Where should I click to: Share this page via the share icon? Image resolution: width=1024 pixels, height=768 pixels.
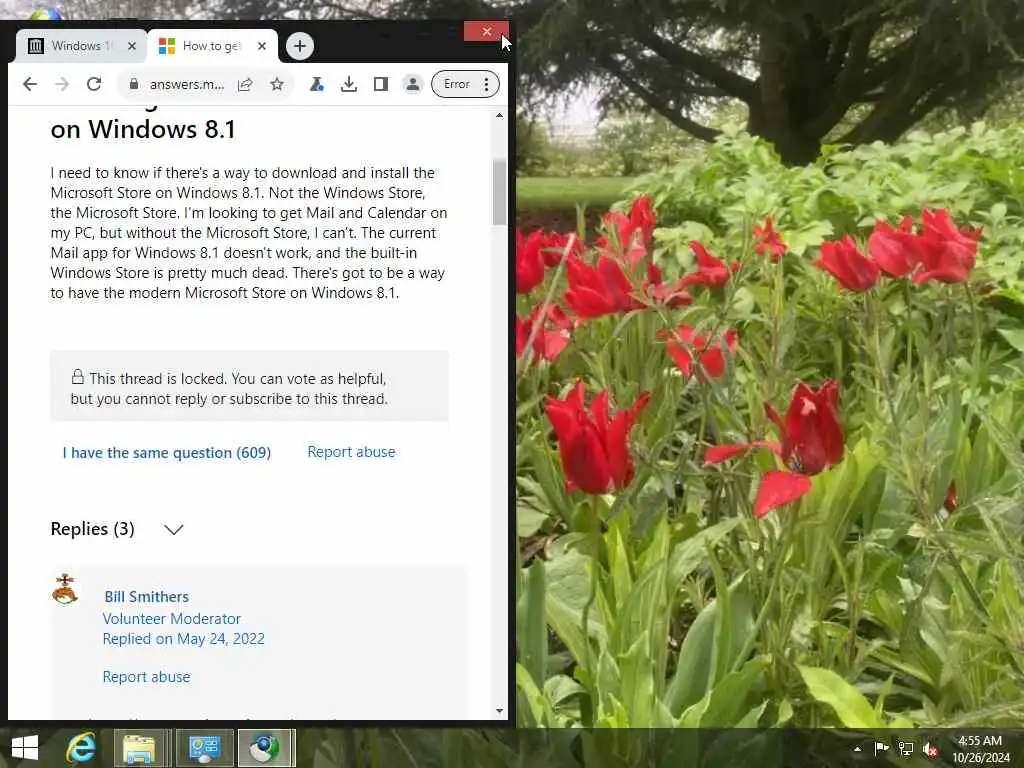coord(246,84)
